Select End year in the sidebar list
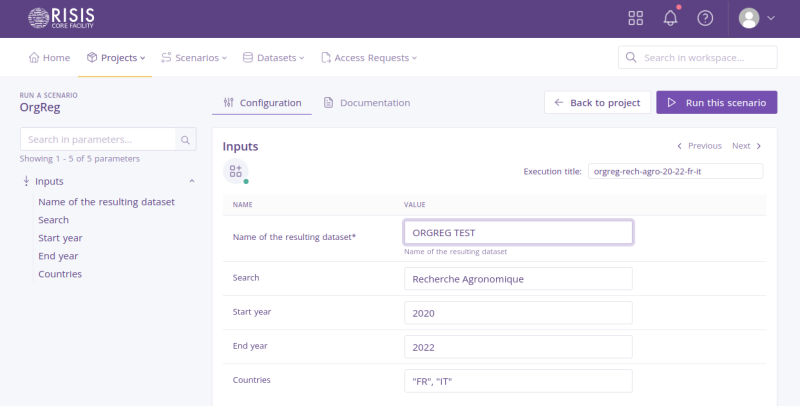This screenshot has height=406, width=800. click(x=59, y=256)
